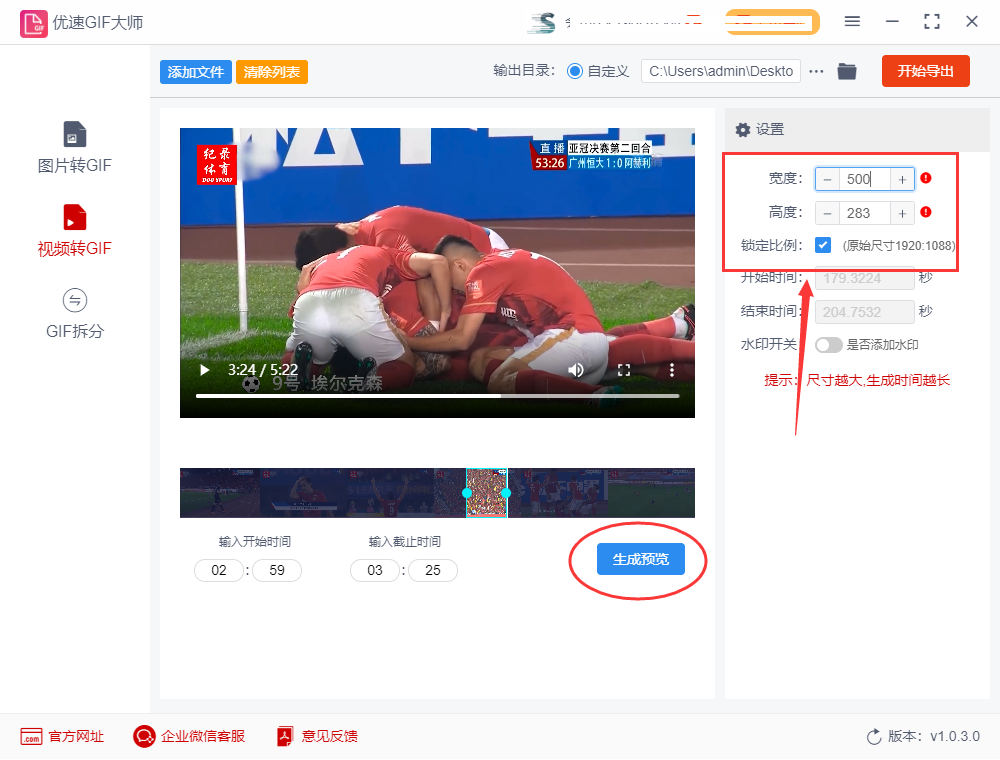Decrease height with the minus stepper
The width and height of the screenshot is (1000, 760).
(x=828, y=213)
